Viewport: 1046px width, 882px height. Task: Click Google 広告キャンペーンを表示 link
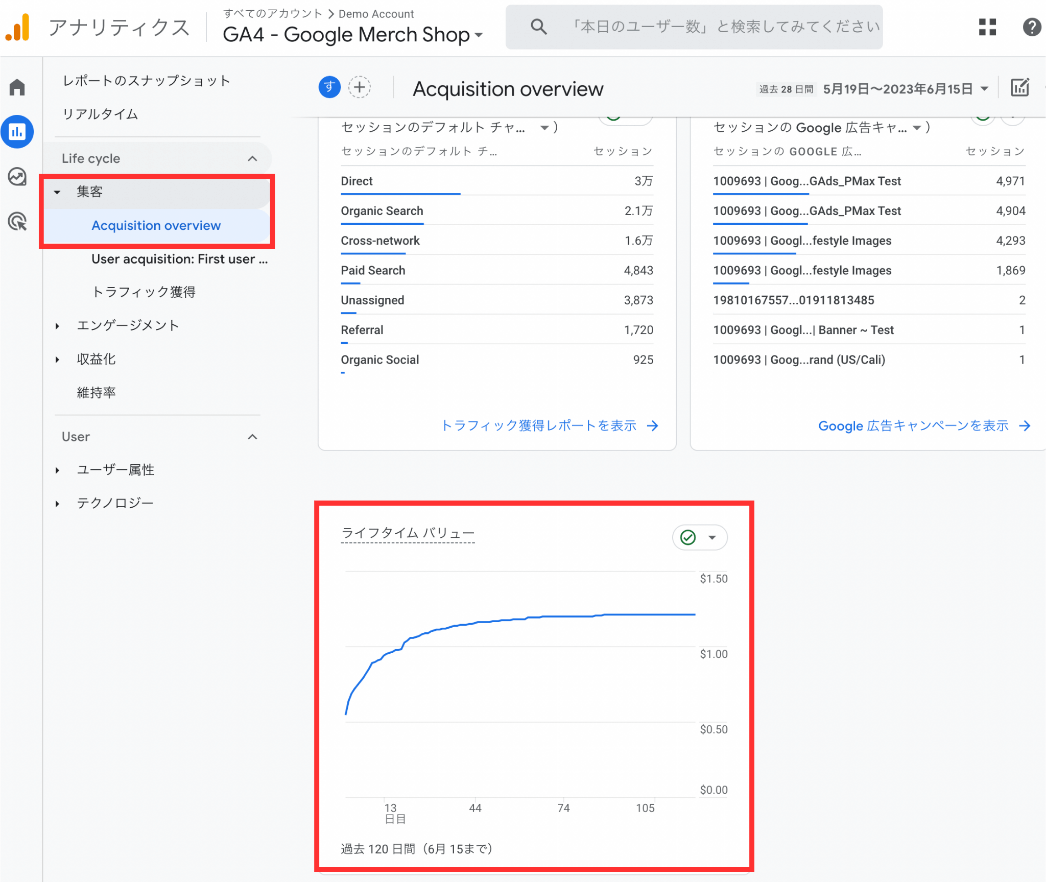coord(913,426)
